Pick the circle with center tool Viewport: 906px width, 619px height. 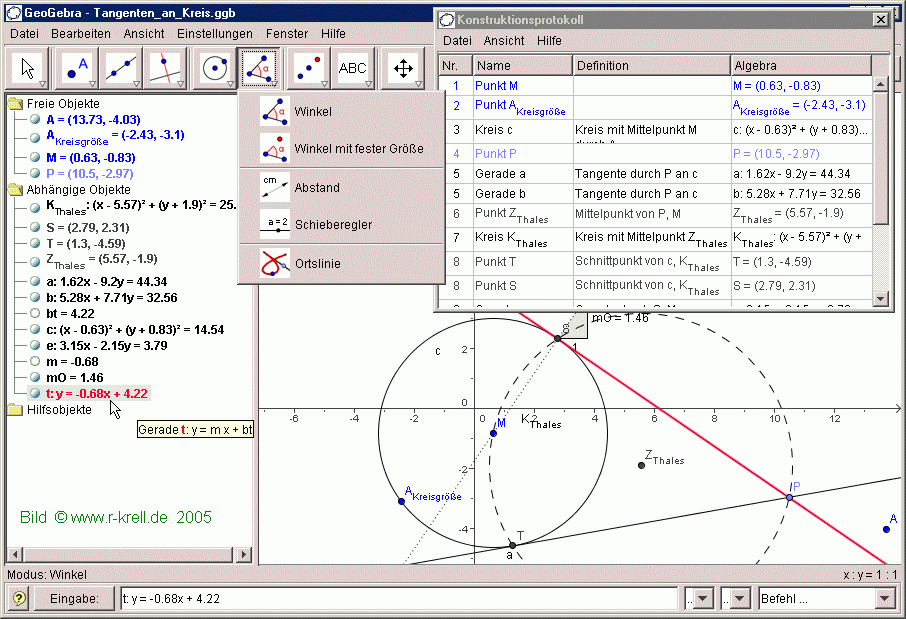pyautogui.click(x=214, y=67)
